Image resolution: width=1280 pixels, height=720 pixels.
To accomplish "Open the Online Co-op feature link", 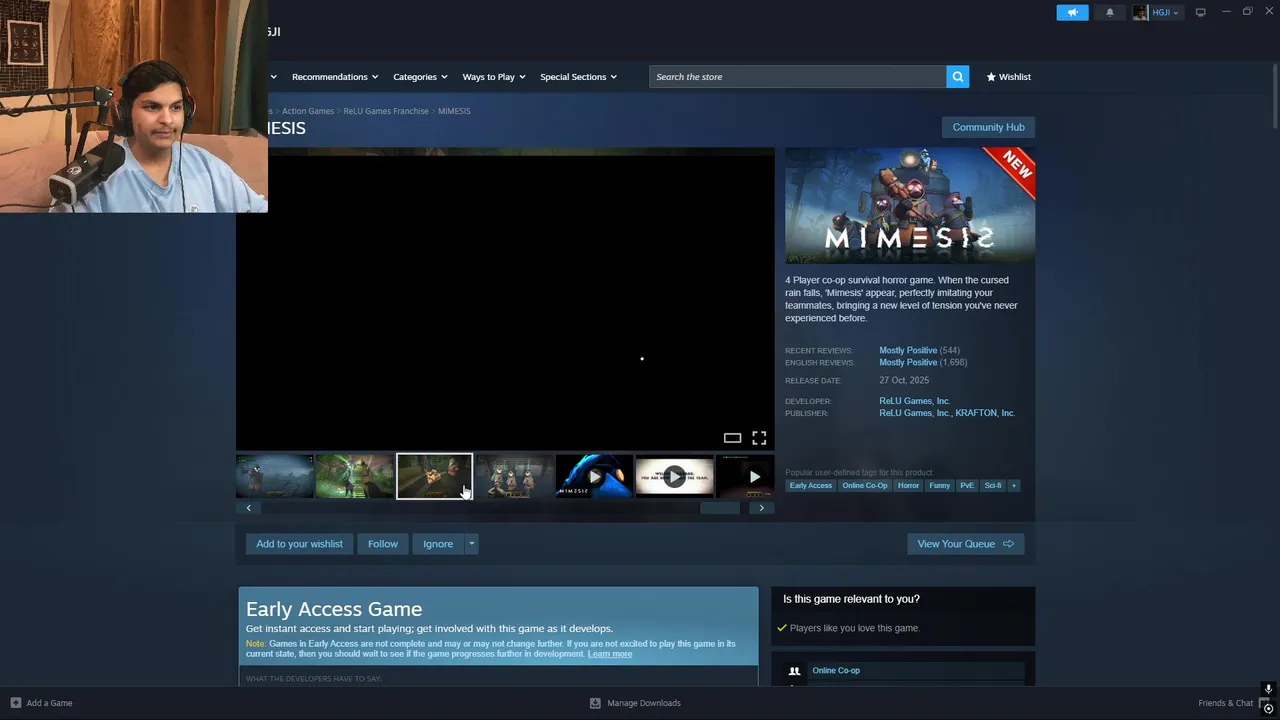I will click(836, 671).
